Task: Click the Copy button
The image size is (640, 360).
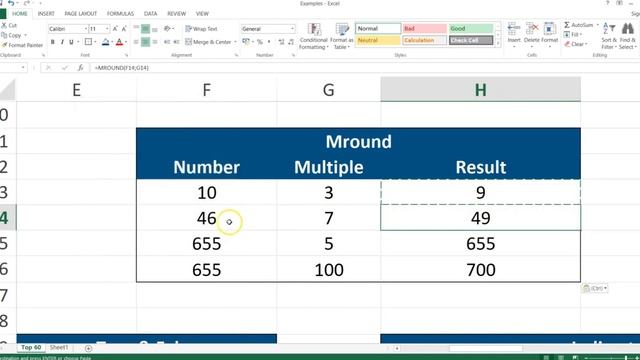Action: tap(12, 35)
